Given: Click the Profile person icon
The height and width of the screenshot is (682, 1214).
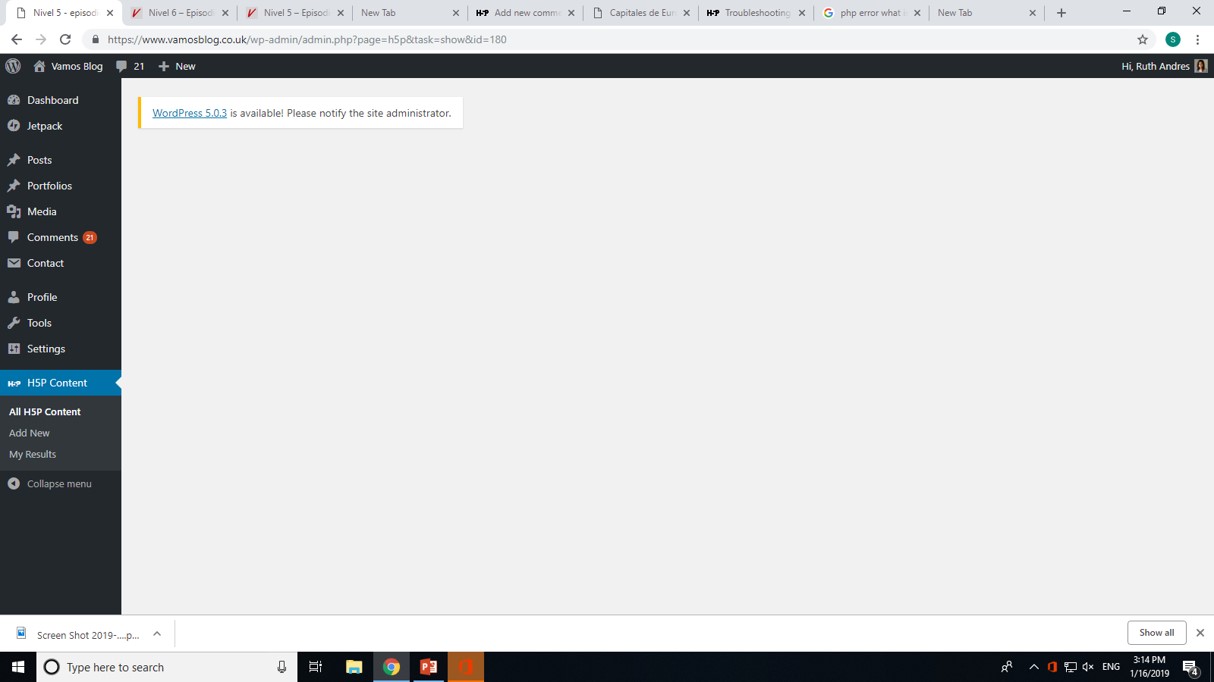Looking at the screenshot, I should (x=14, y=297).
